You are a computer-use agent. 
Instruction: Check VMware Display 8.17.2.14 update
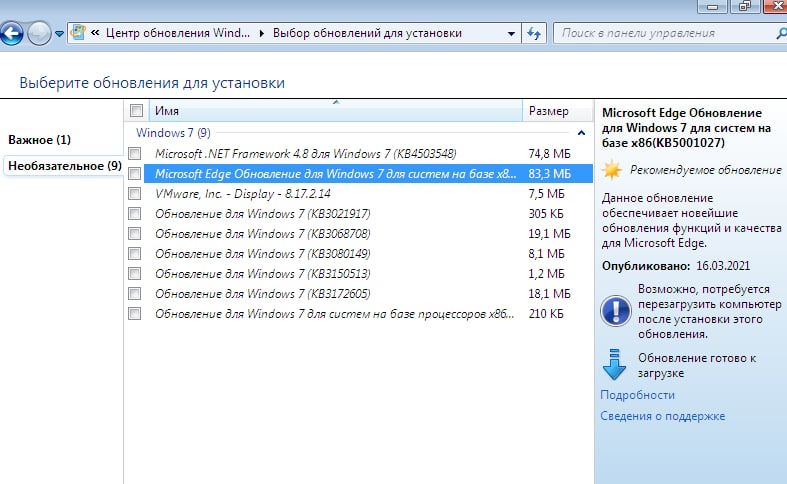point(135,194)
